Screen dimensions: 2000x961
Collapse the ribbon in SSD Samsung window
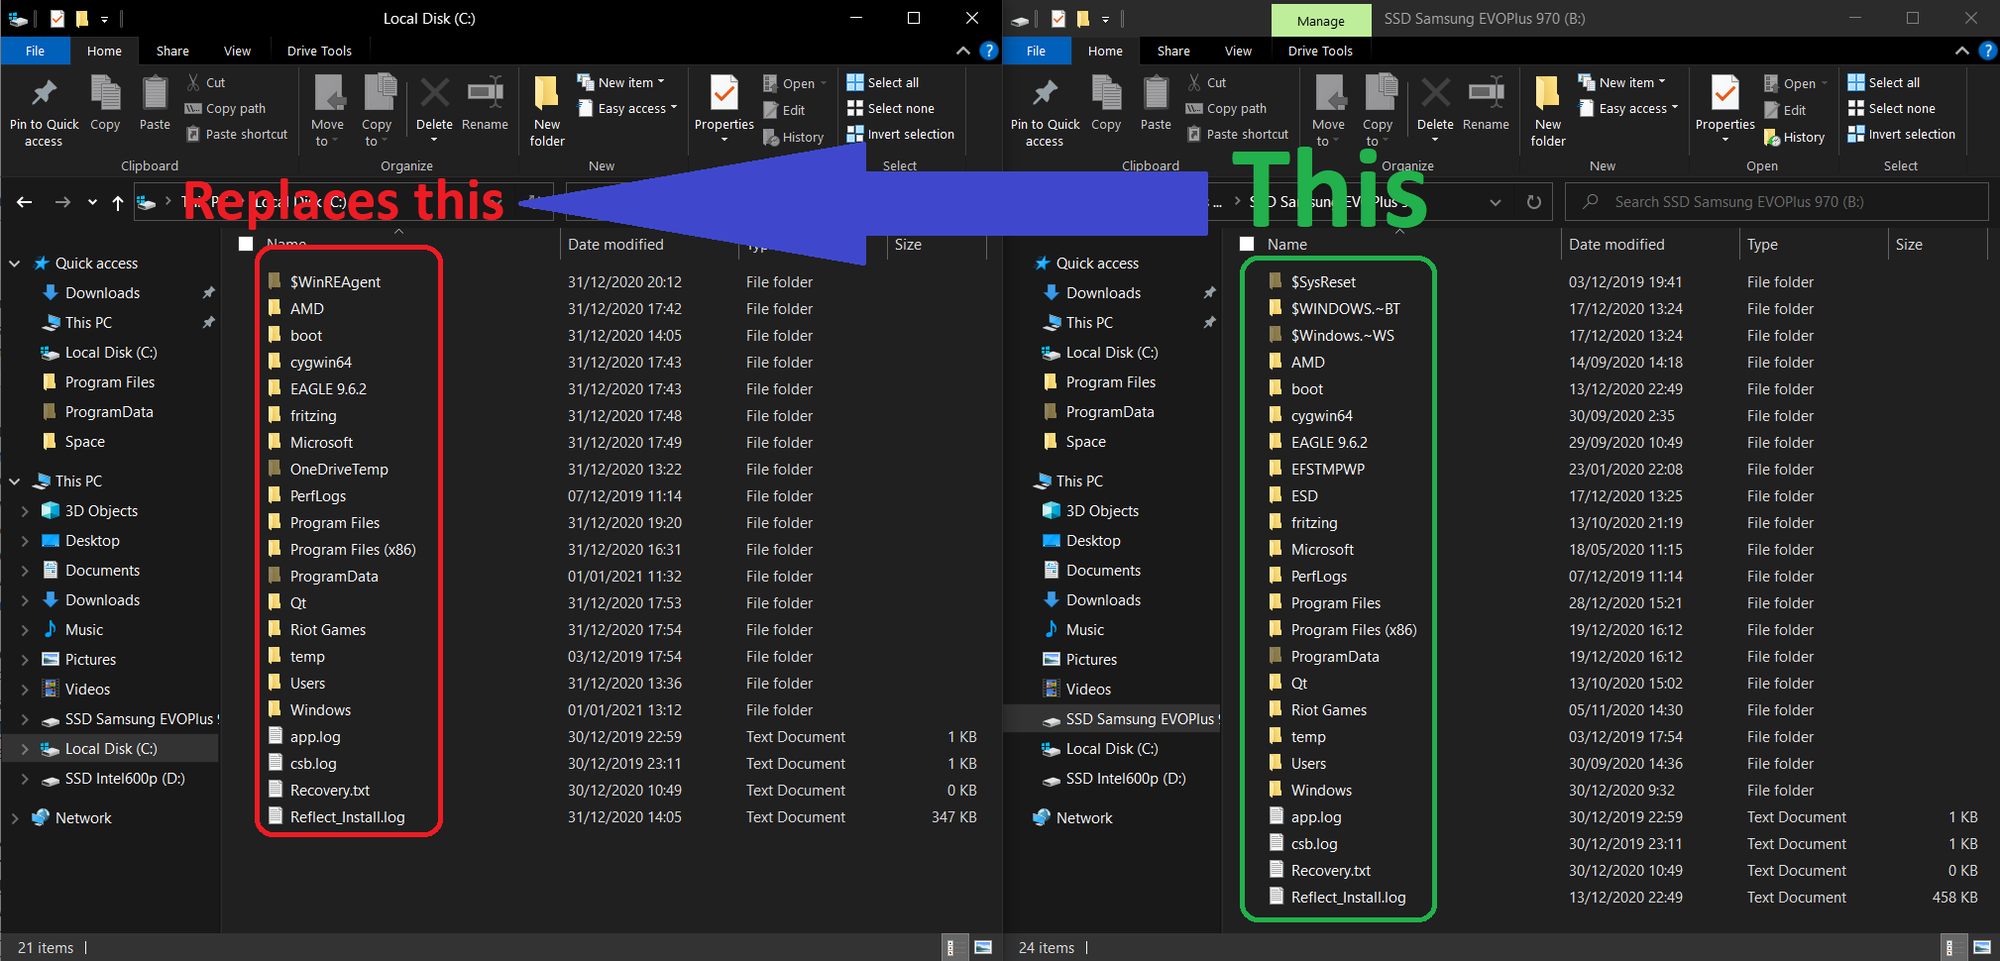click(1962, 50)
